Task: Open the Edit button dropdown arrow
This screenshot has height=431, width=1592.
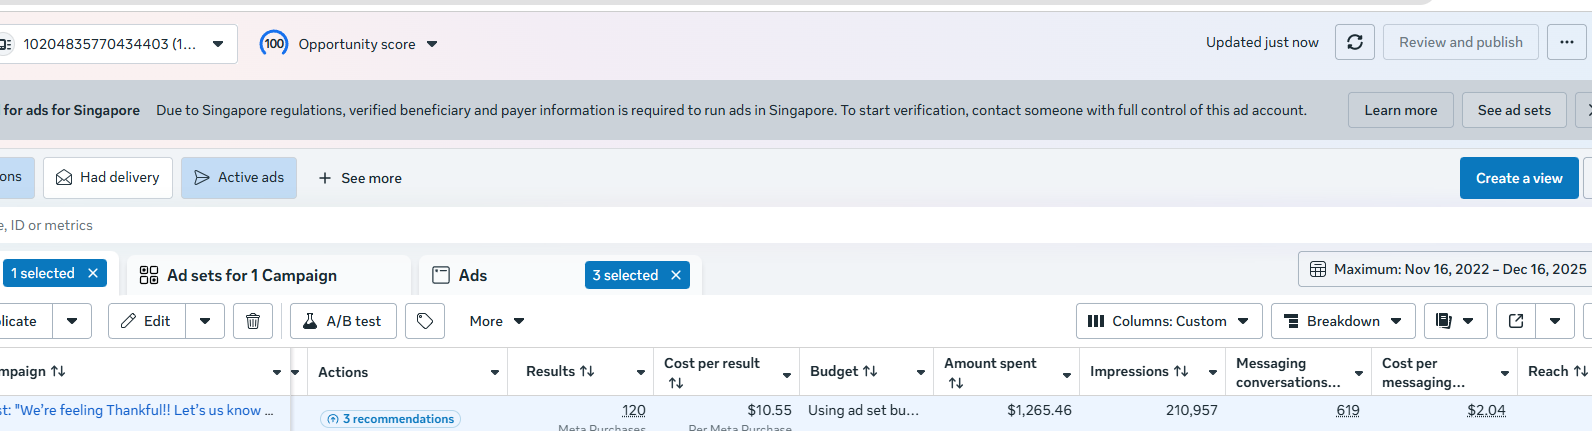Action: pos(205,321)
